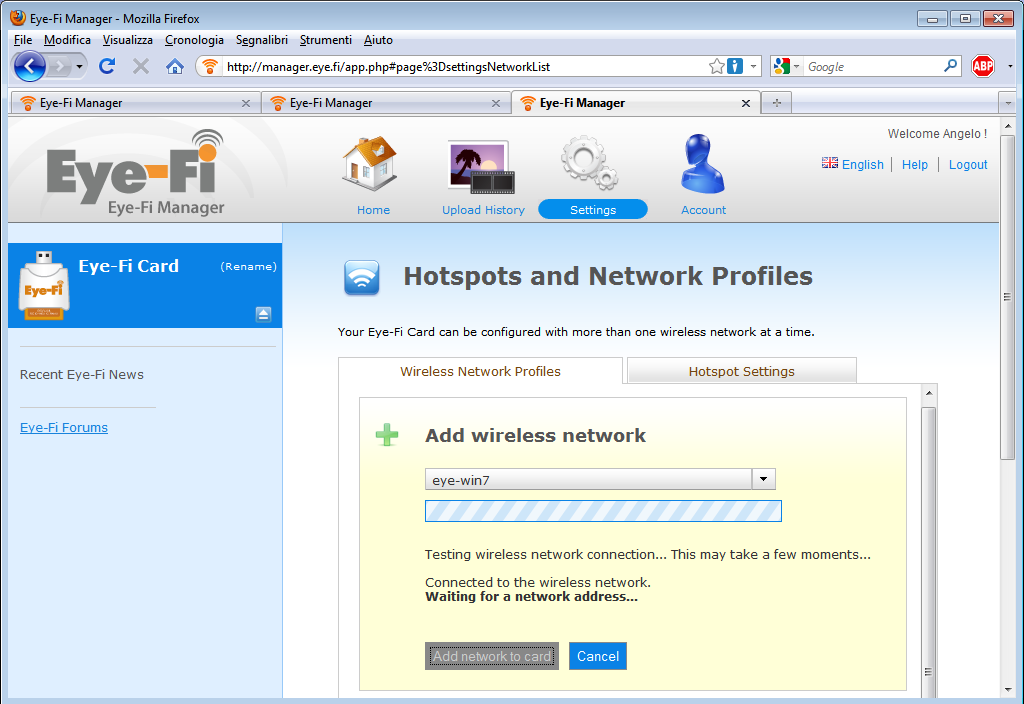Open the Help link
This screenshot has height=704, width=1024.
click(914, 165)
